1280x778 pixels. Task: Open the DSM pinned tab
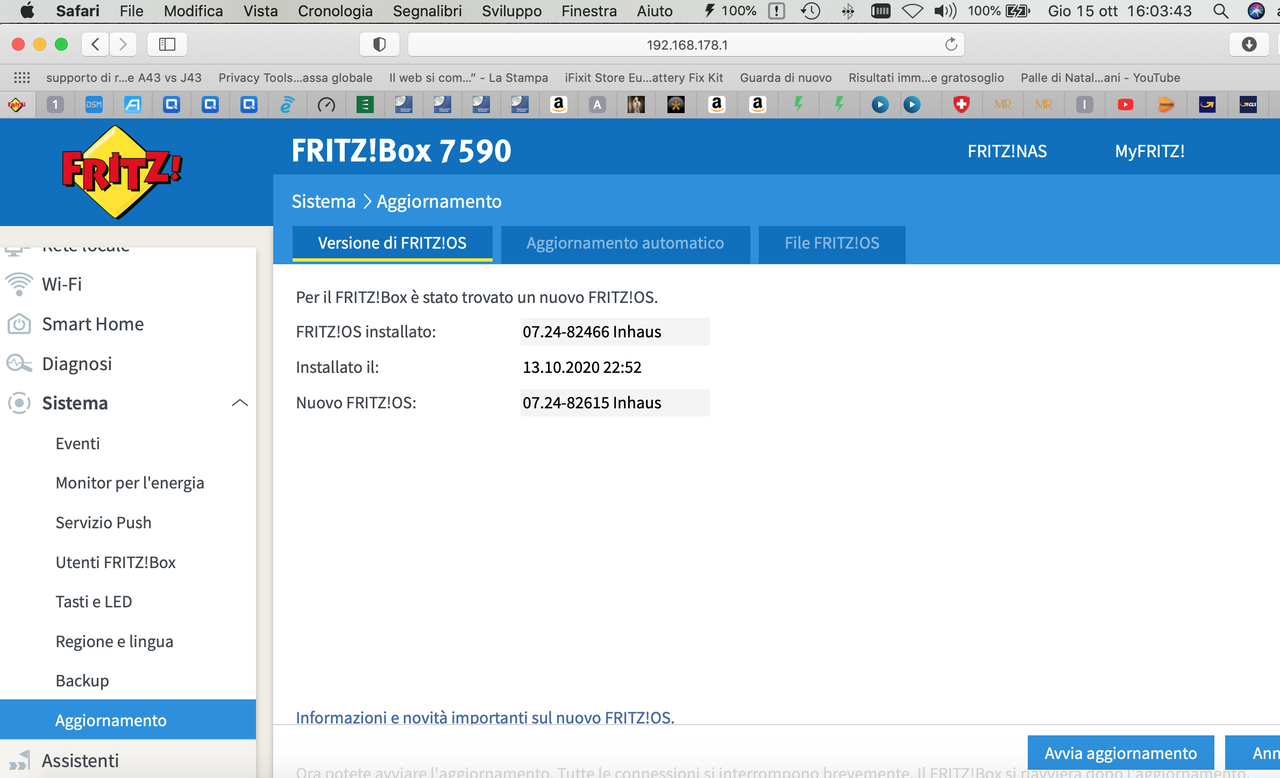[x=94, y=104]
